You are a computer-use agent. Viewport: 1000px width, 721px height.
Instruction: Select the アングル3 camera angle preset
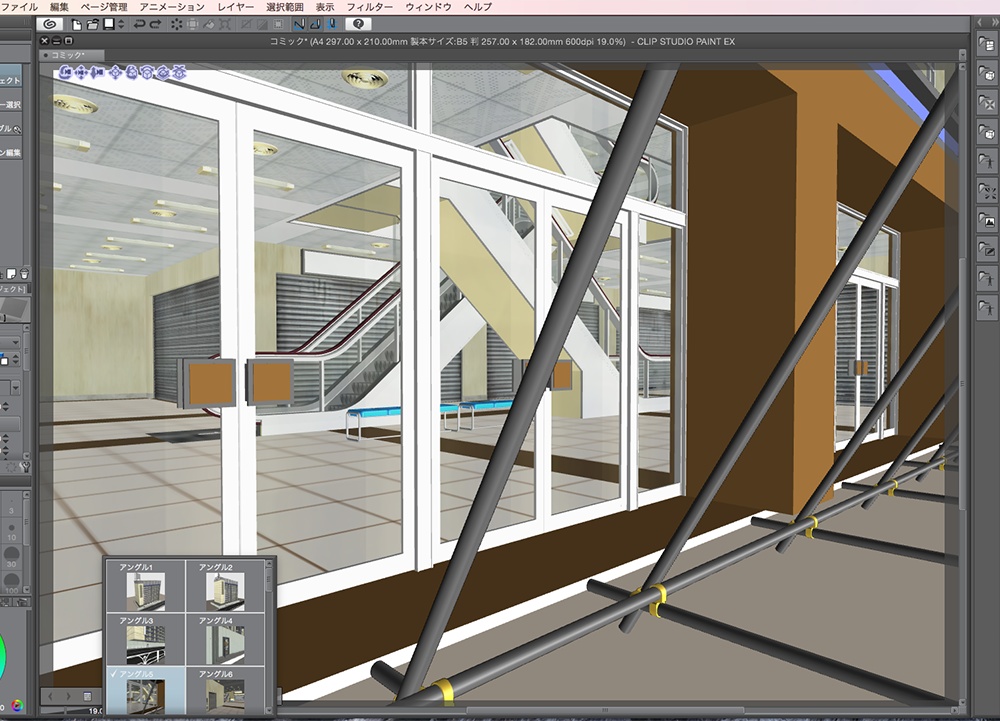coord(145,640)
